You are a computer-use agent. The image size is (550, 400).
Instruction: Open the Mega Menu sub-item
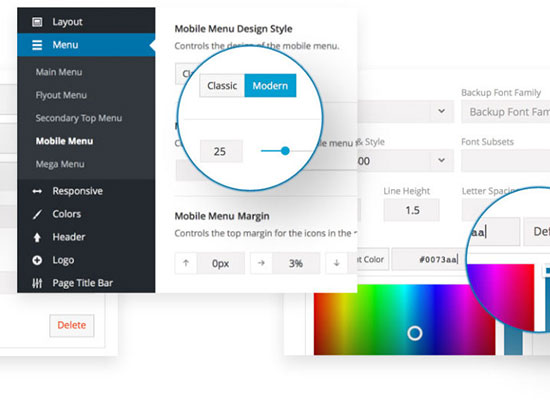(60, 164)
